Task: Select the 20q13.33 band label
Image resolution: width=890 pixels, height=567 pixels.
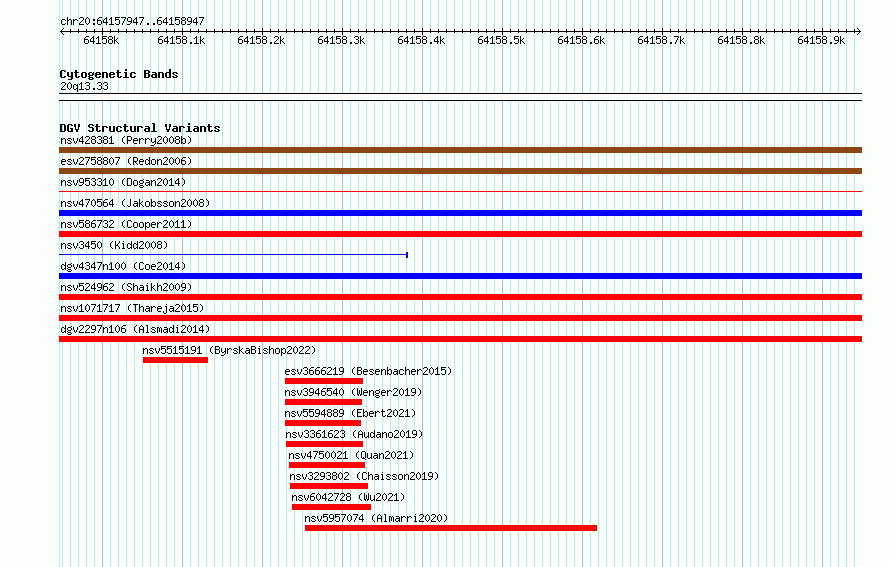Action: click(84, 86)
